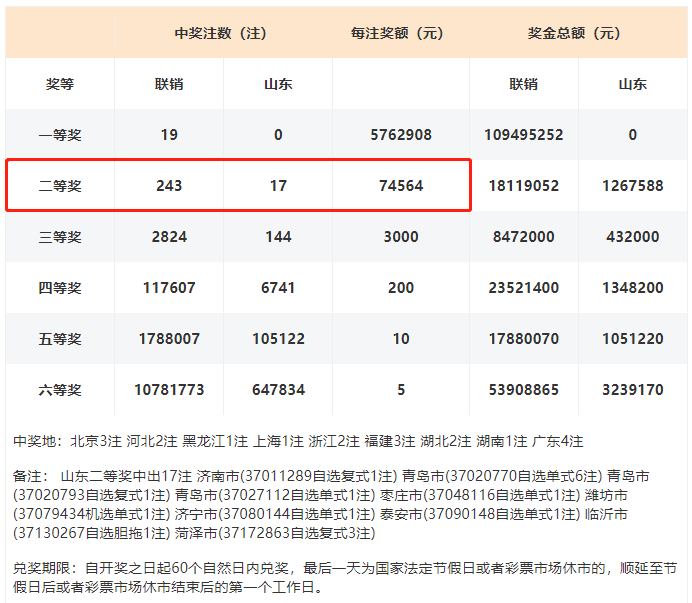
Task: Click the total prize value 109495252
Action: click(x=523, y=135)
